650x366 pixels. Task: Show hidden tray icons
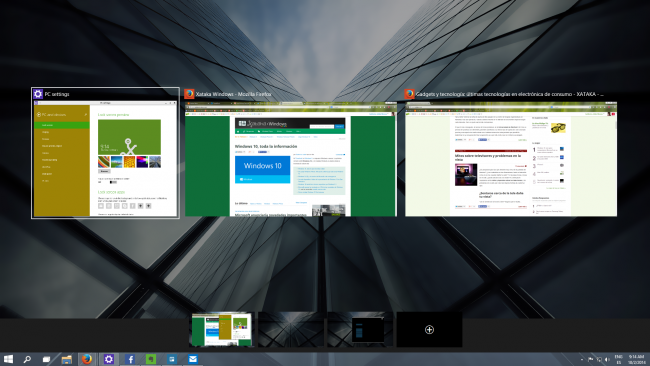pyautogui.click(x=582, y=359)
